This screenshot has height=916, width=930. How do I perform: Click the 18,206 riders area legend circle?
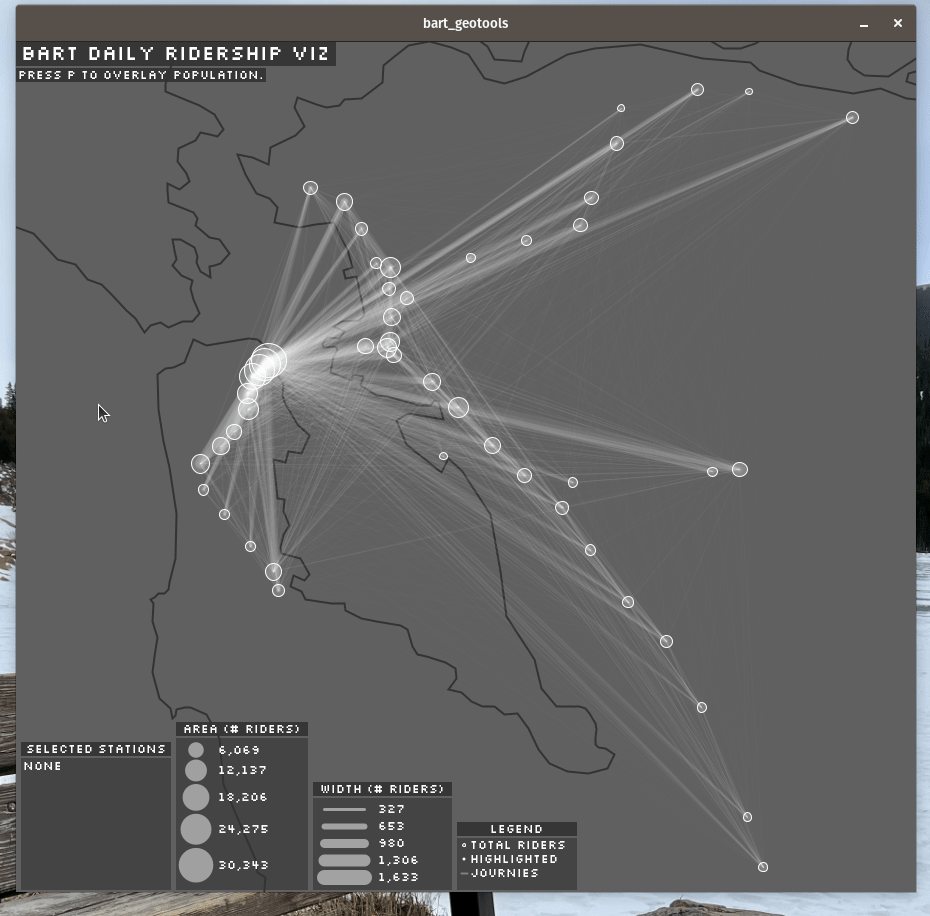196,797
